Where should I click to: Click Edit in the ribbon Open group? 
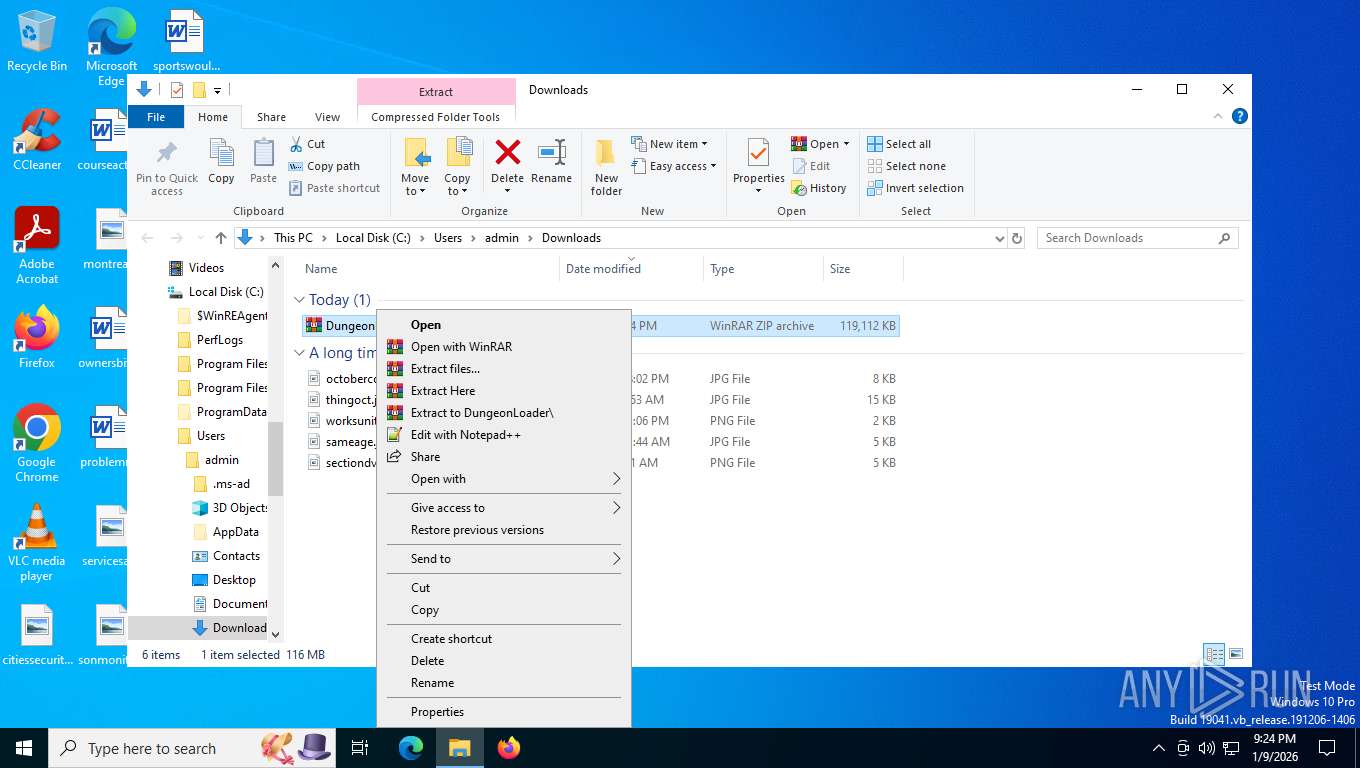click(x=811, y=166)
